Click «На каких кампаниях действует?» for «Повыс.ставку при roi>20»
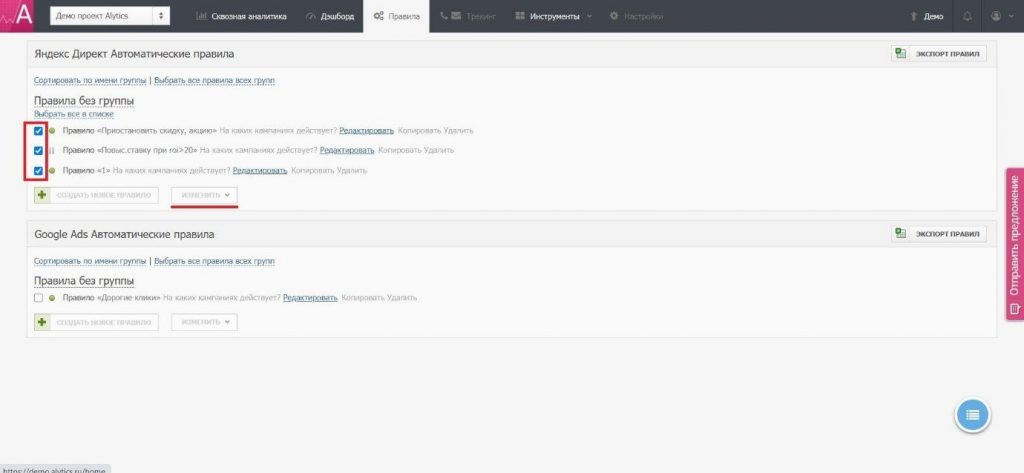 coord(259,150)
